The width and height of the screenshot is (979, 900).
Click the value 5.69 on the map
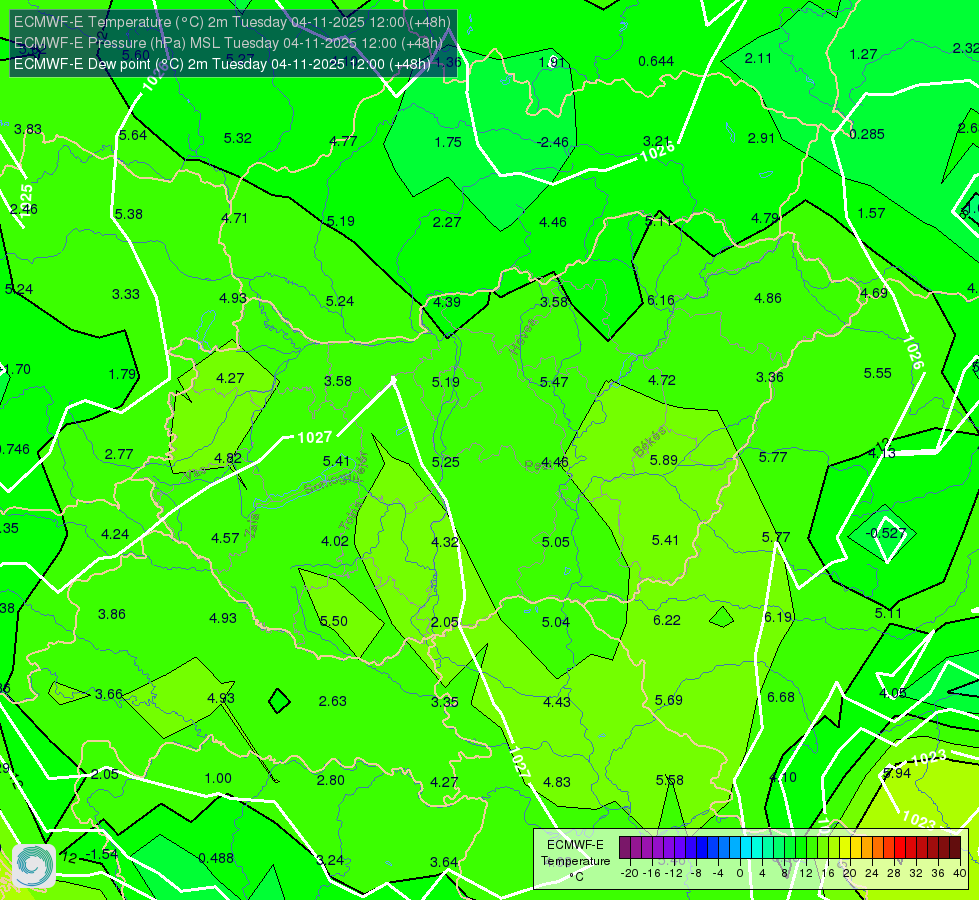[x=668, y=700]
